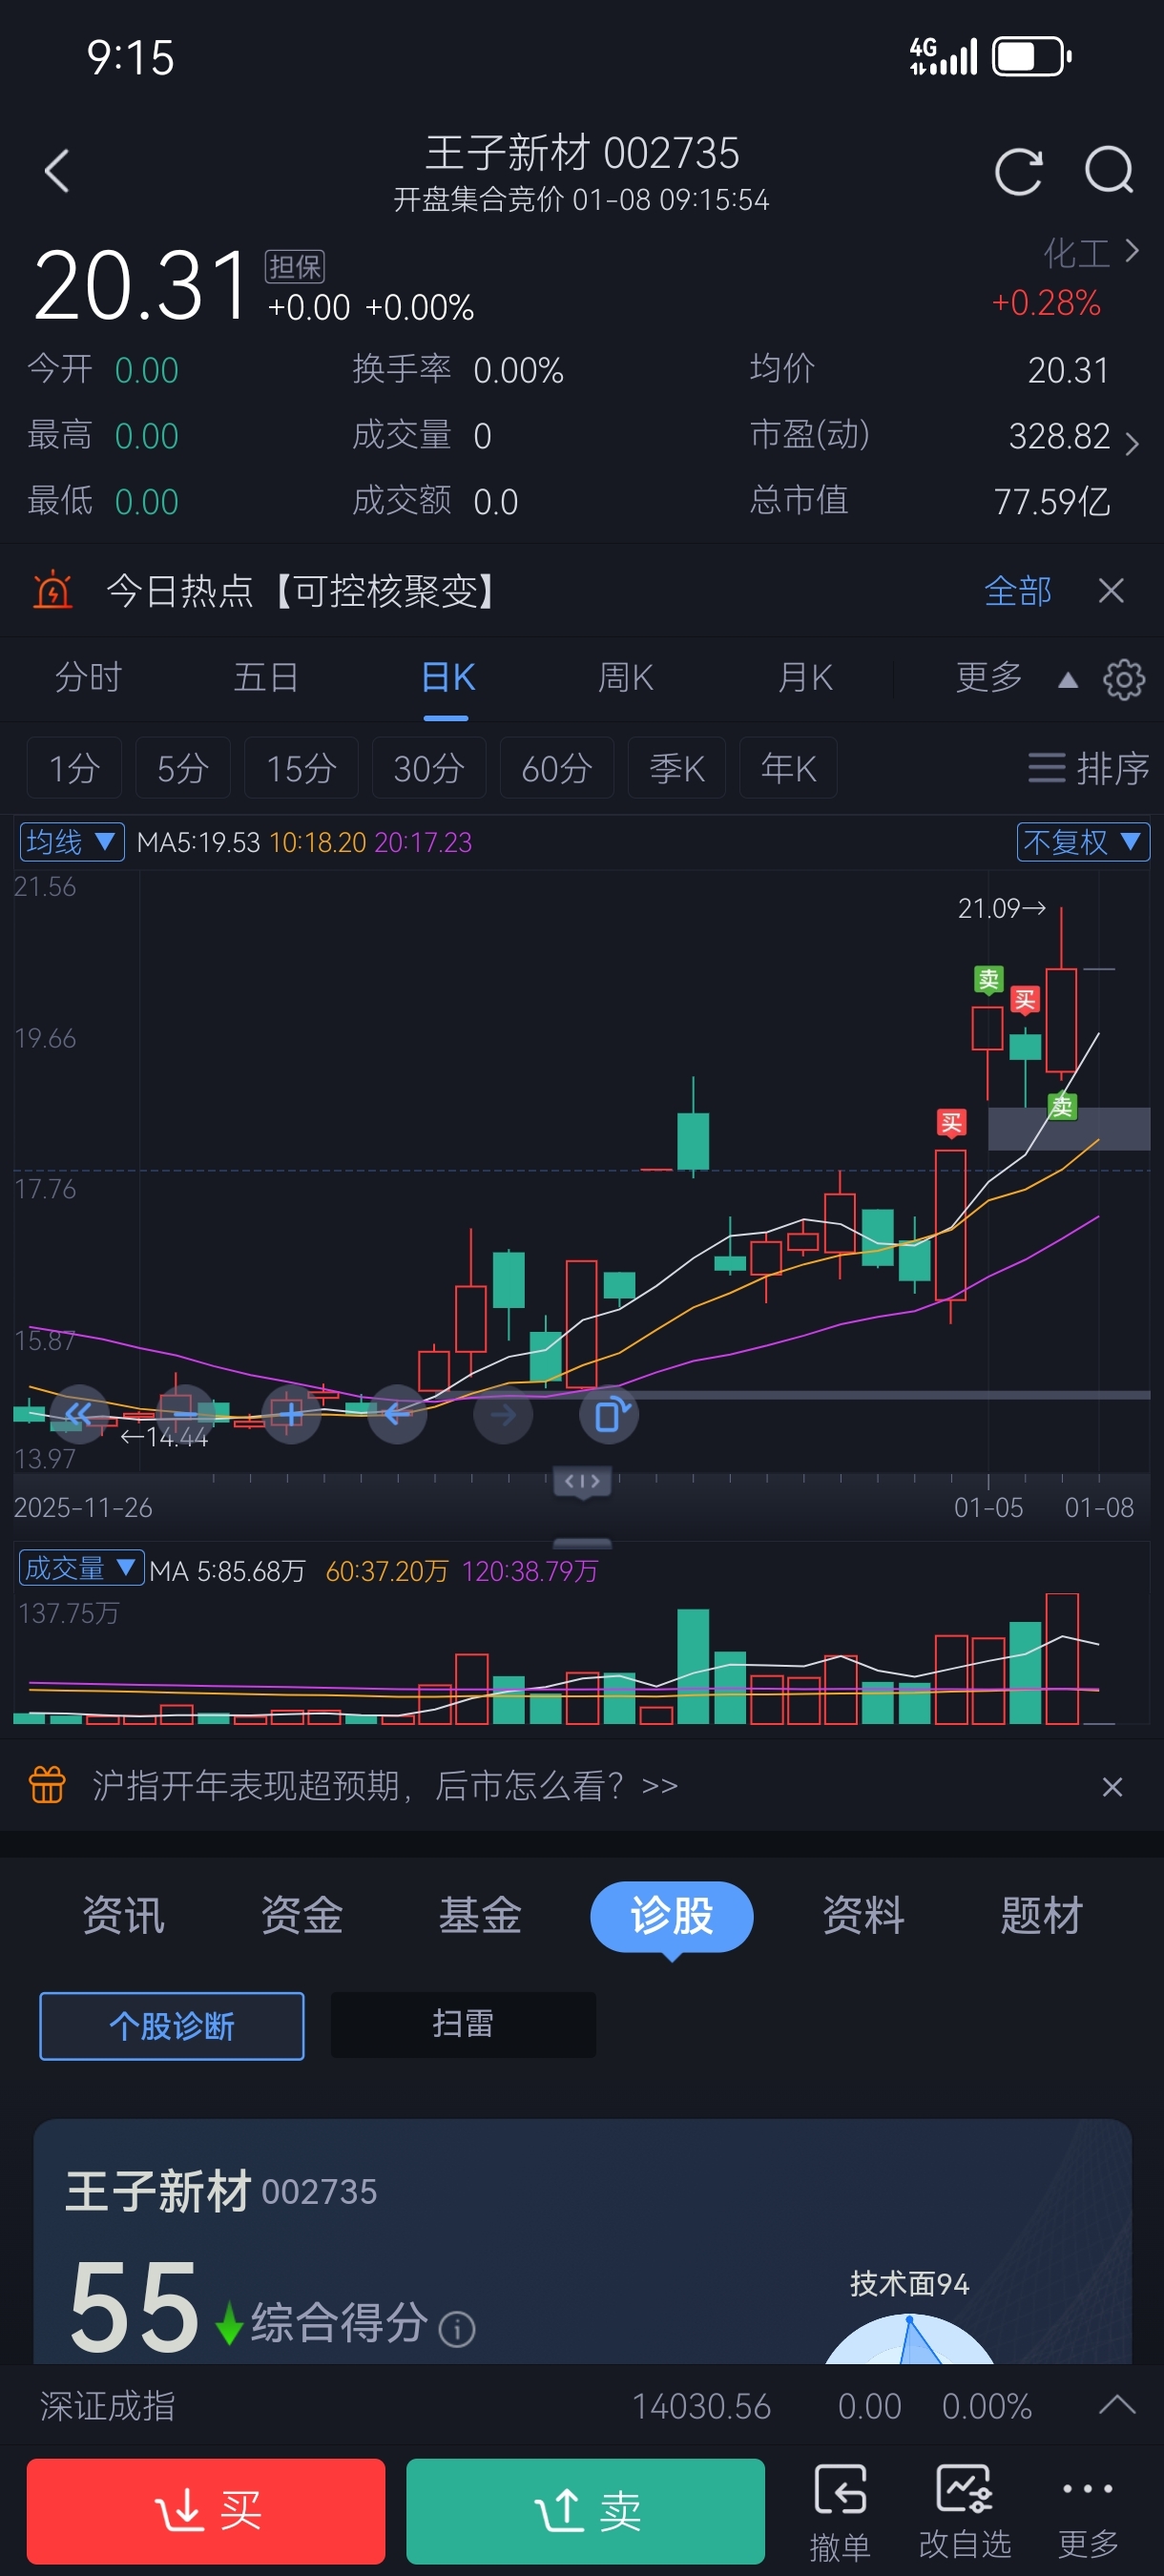Image resolution: width=1164 pixels, height=2576 pixels.
Task: Dismiss the 沪指开年表现 banner
Action: 1111,1786
